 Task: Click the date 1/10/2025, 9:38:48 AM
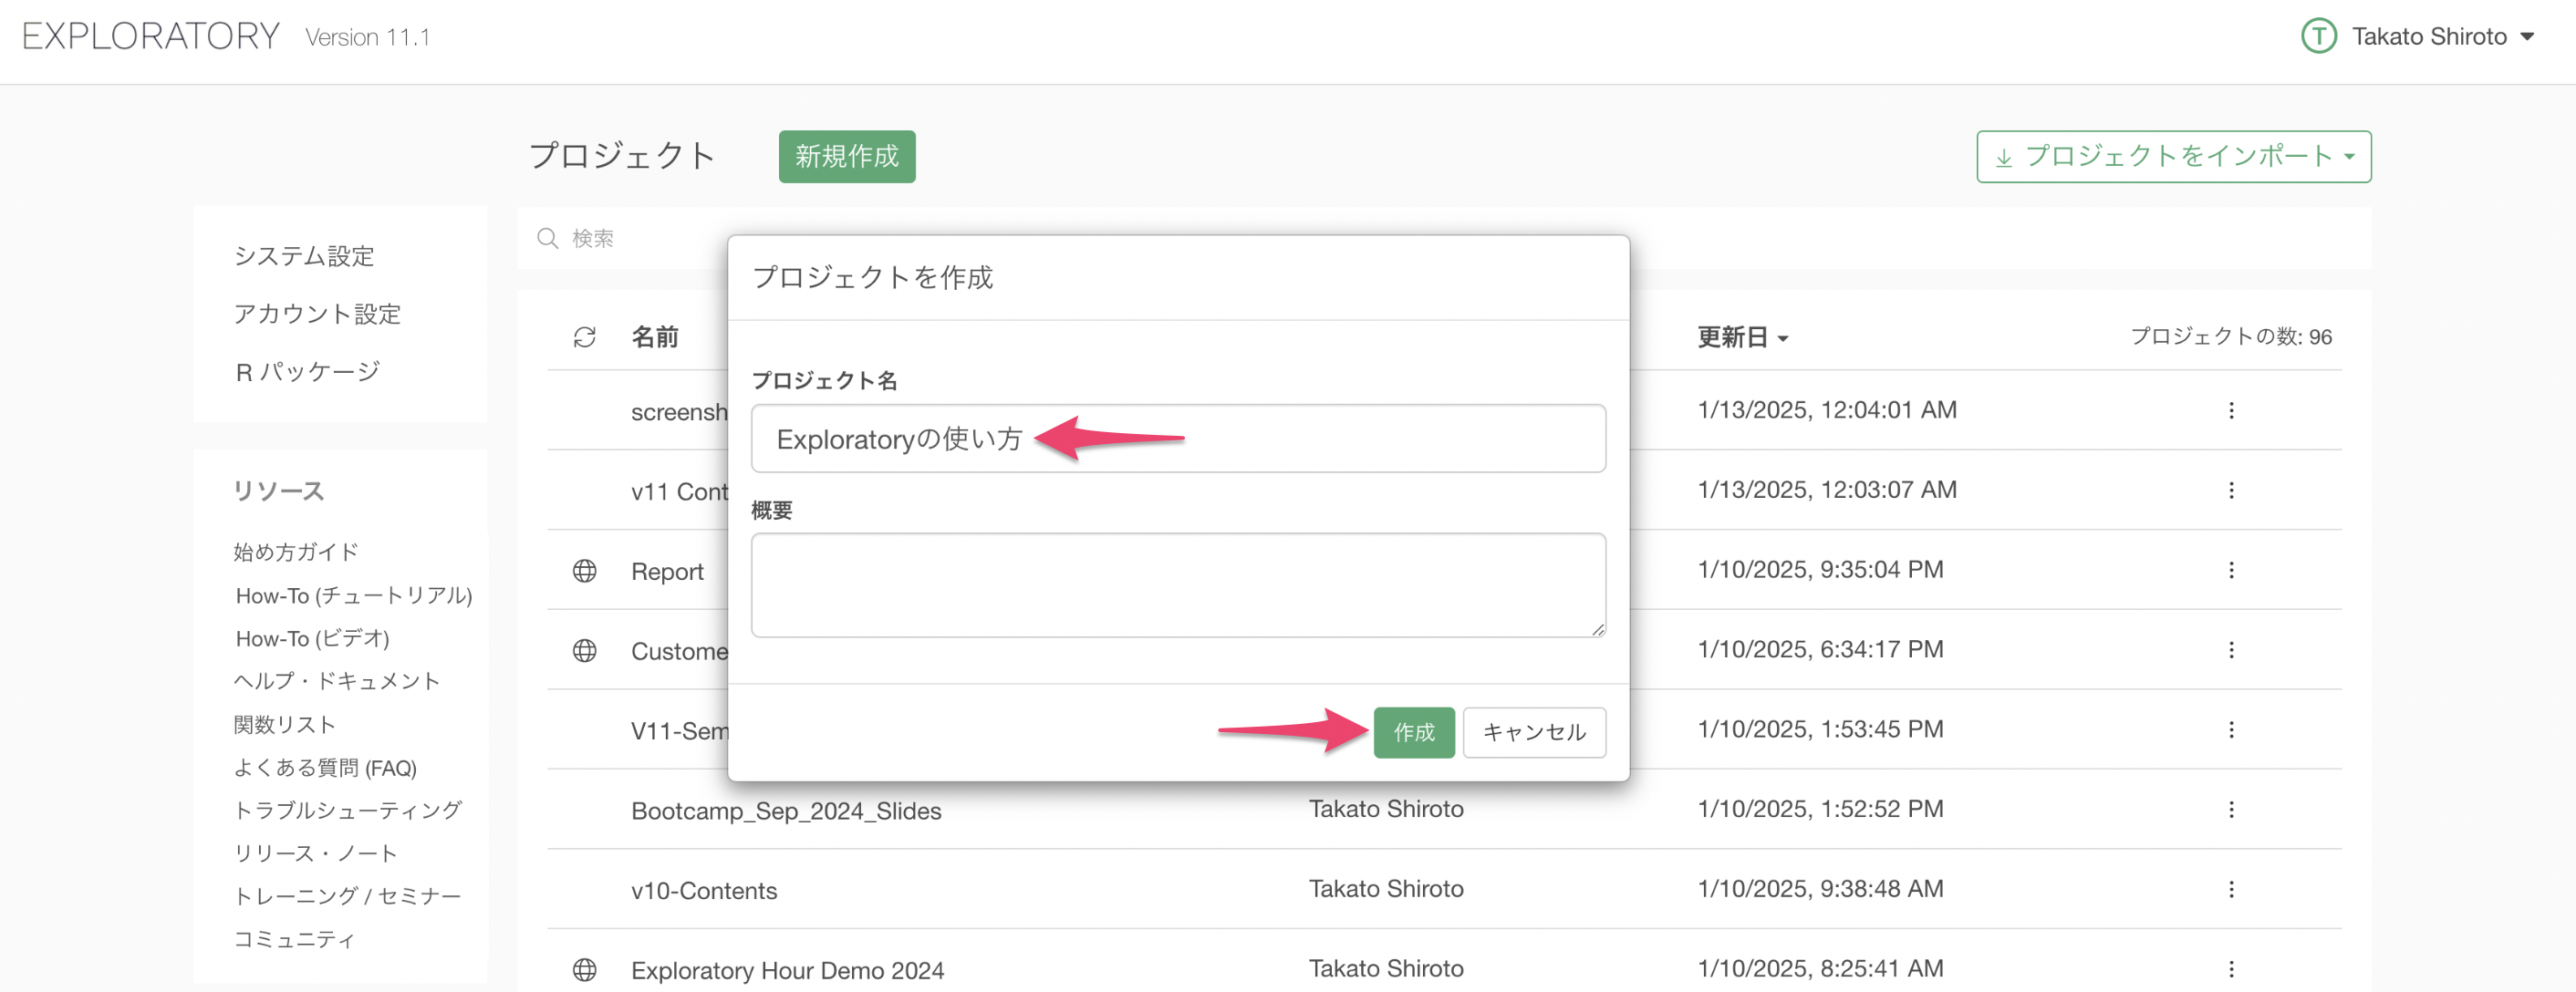(x=1820, y=889)
